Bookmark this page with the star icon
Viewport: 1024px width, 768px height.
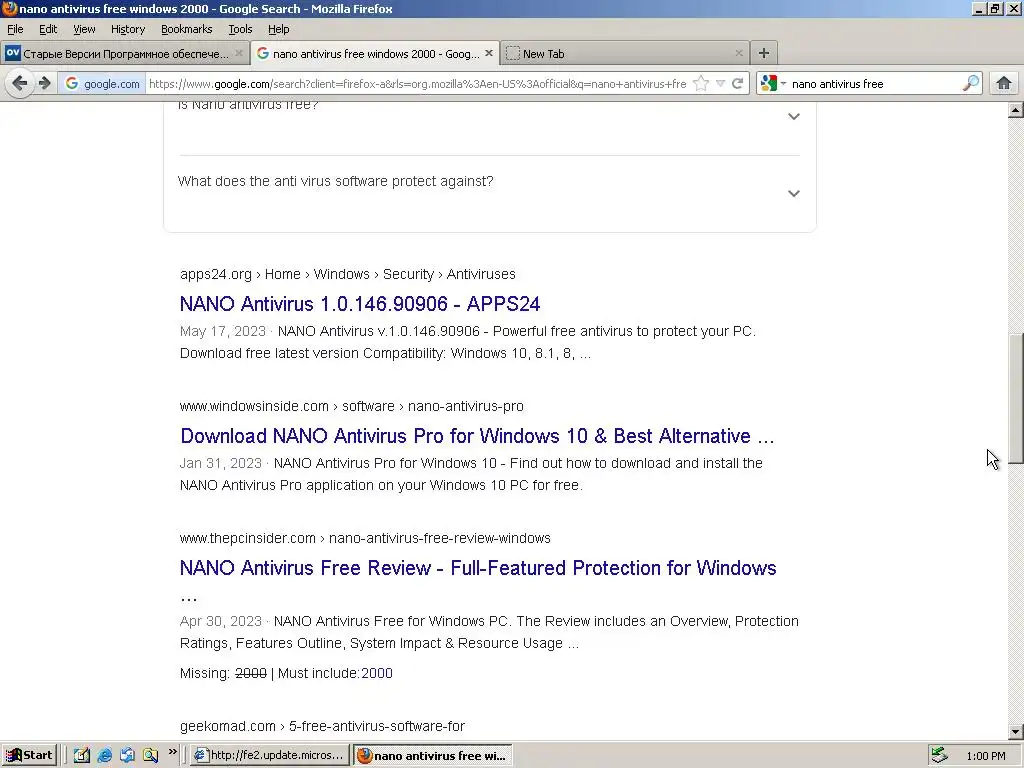[701, 84]
